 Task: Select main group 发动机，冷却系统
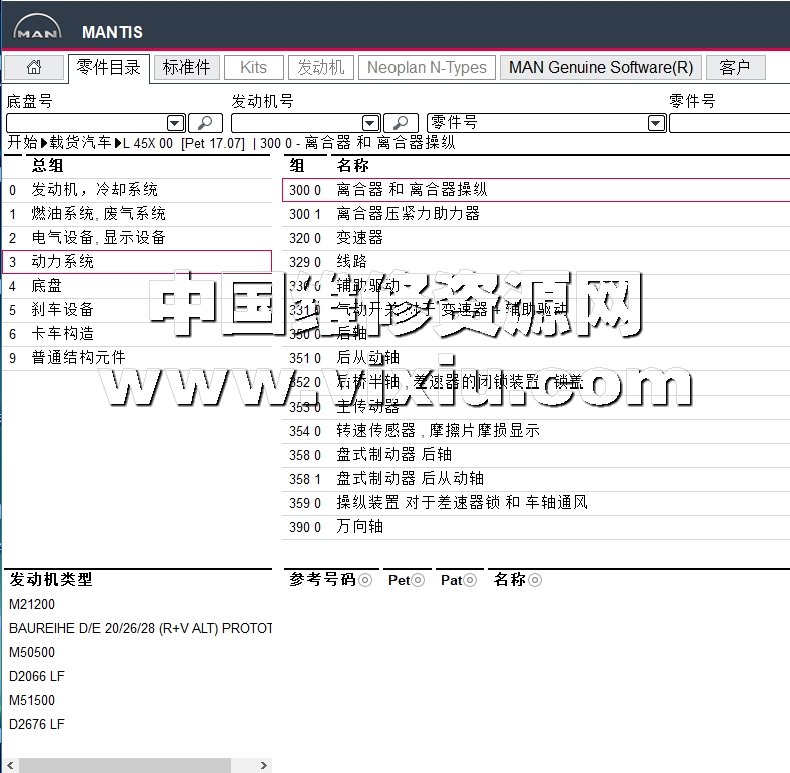[94, 189]
